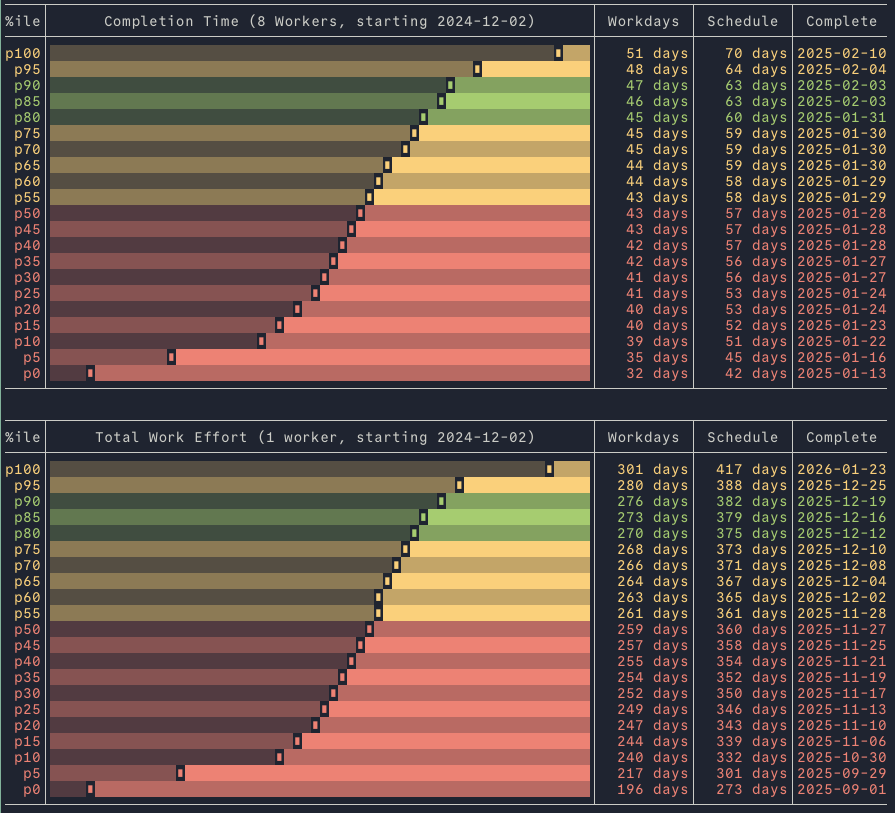Click the completion date 2025-02-04

pyautogui.click(x=842, y=70)
